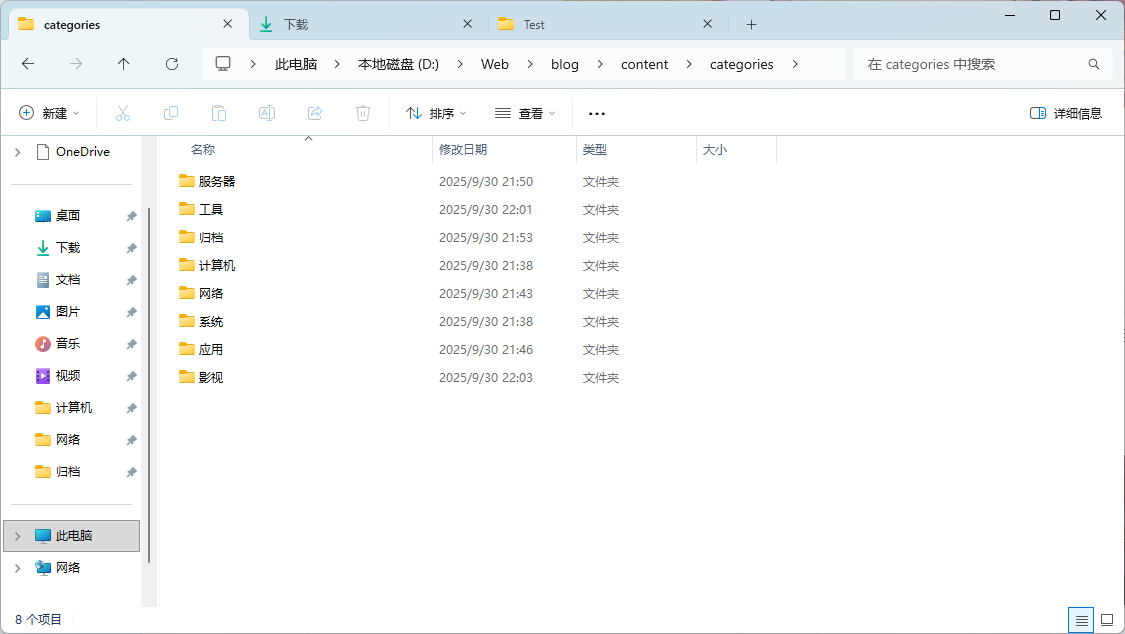1125x634 pixels.
Task: Refresh the current folder view
Action: click(x=172, y=64)
